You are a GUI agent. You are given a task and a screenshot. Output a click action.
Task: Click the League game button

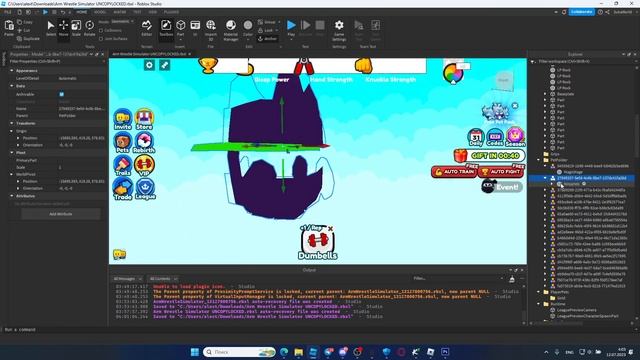click(x=145, y=189)
